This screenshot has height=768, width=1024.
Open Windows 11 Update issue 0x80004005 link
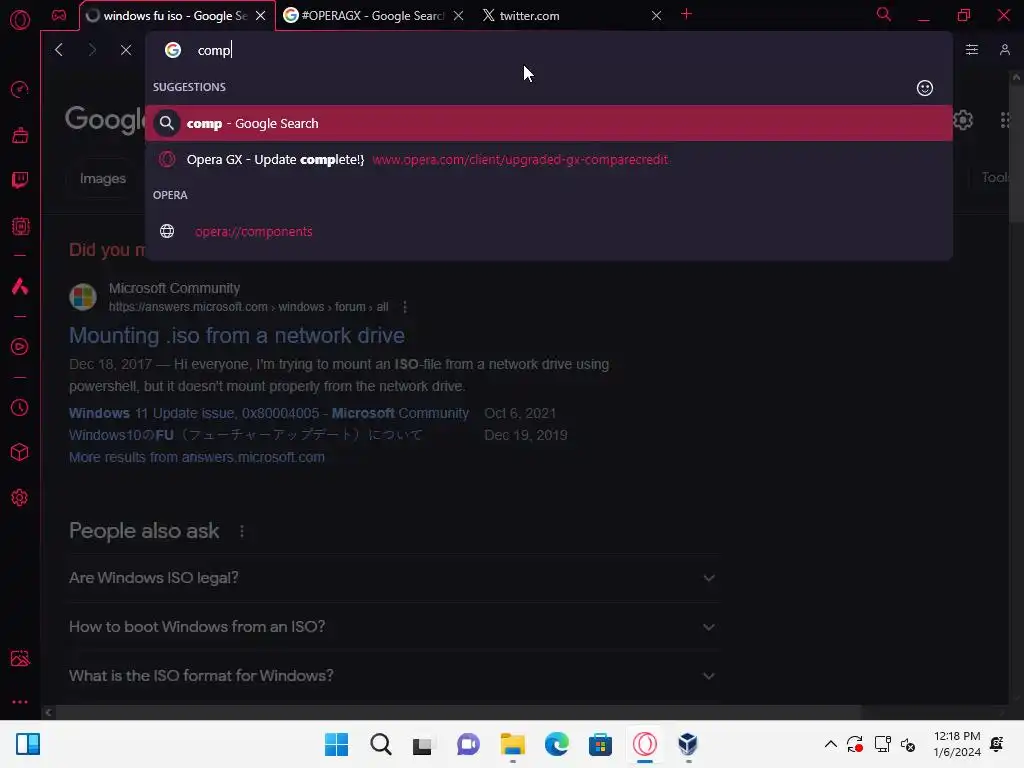269,413
